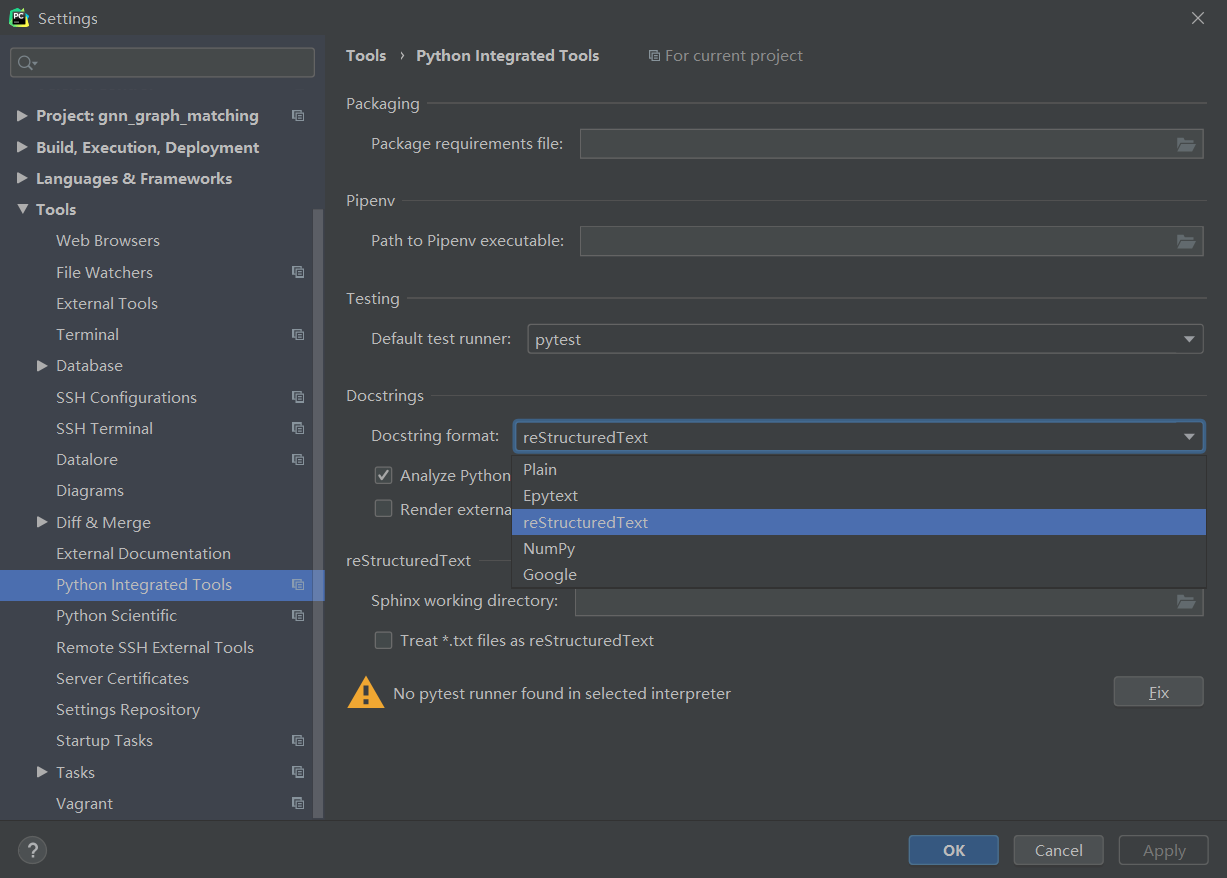The width and height of the screenshot is (1227, 878).
Task: Click 'No pytest runner found' warning text
Action: (562, 693)
